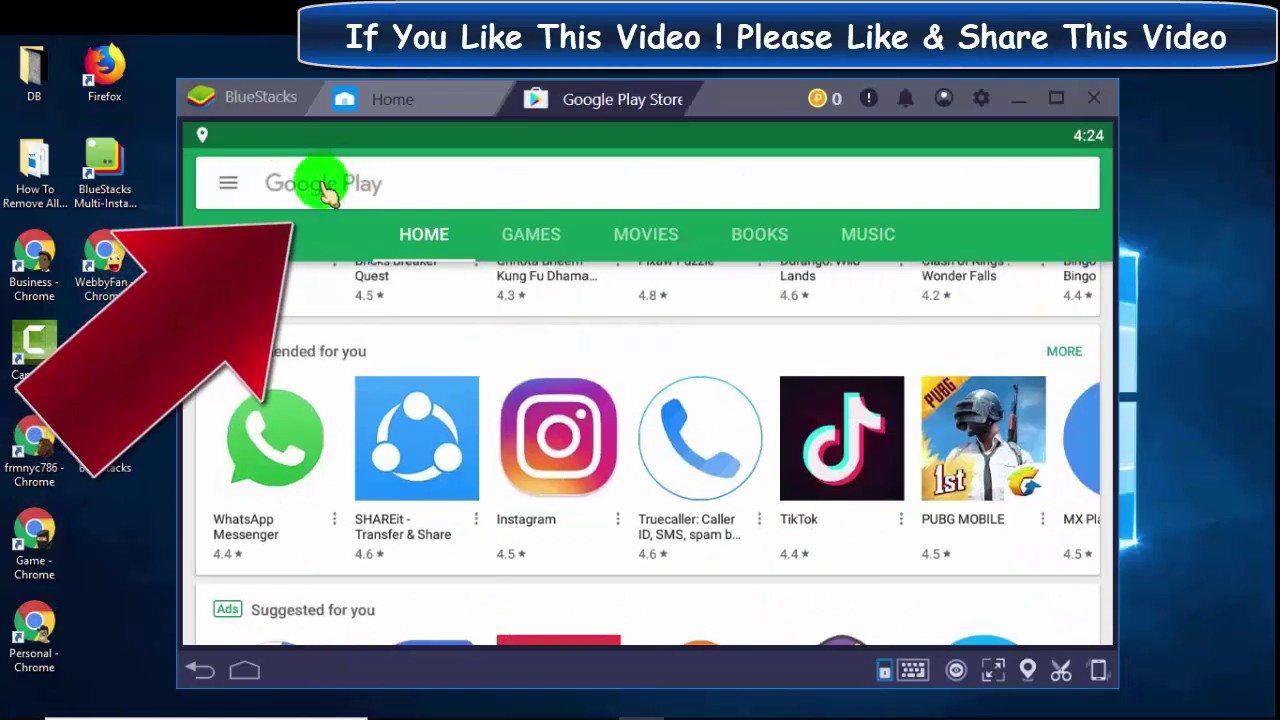Viewport: 1280px width, 720px height.
Task: Open the DB folder on desktop
Action: [34, 73]
